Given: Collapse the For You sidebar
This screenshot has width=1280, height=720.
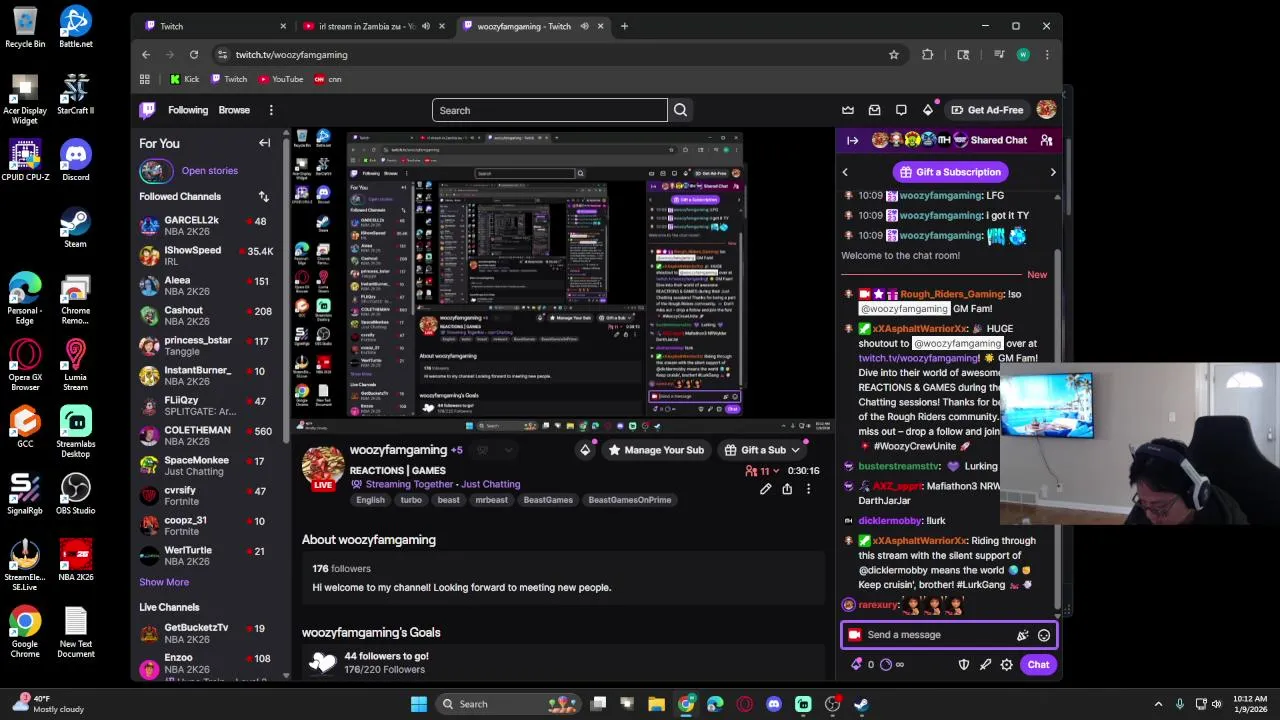Looking at the screenshot, I should (x=264, y=143).
